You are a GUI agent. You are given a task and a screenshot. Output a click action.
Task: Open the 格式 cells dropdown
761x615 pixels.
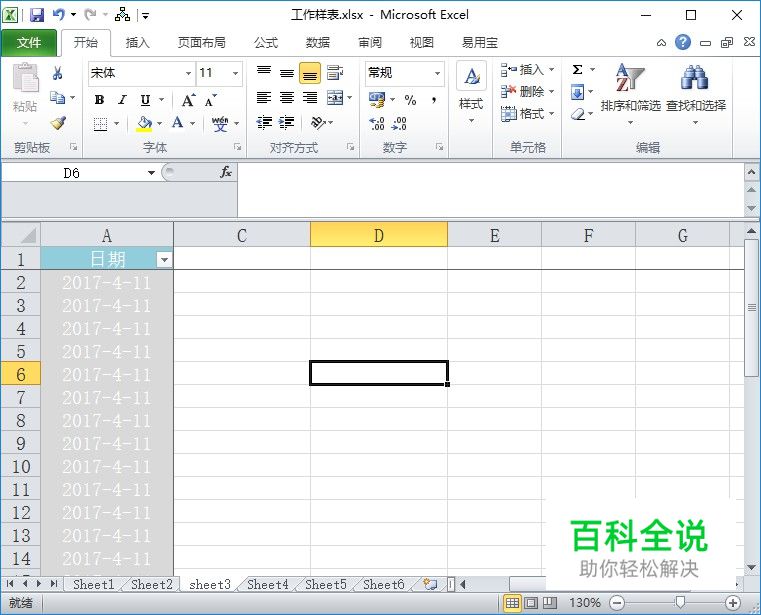pyautogui.click(x=528, y=114)
